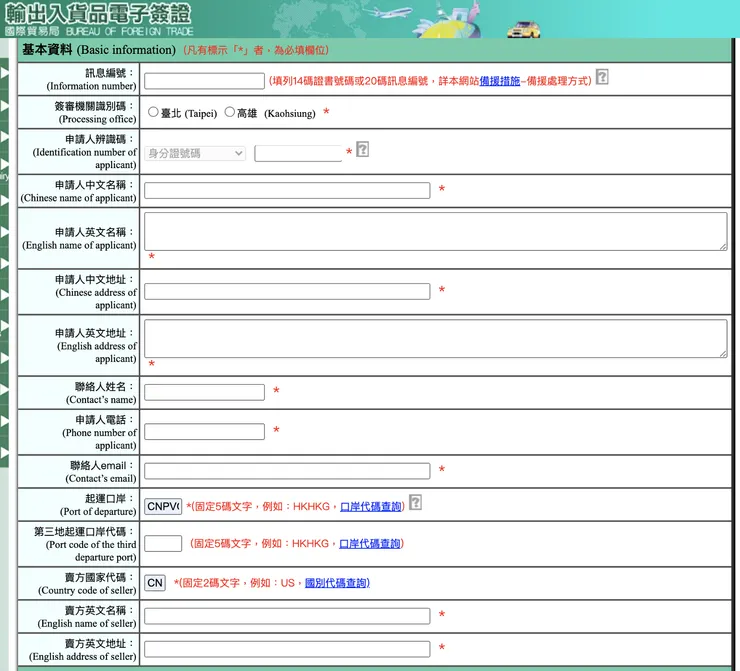Click the 輸出入貨品電子簽證 header title
This screenshot has height=671, width=740.
[x=98, y=13]
